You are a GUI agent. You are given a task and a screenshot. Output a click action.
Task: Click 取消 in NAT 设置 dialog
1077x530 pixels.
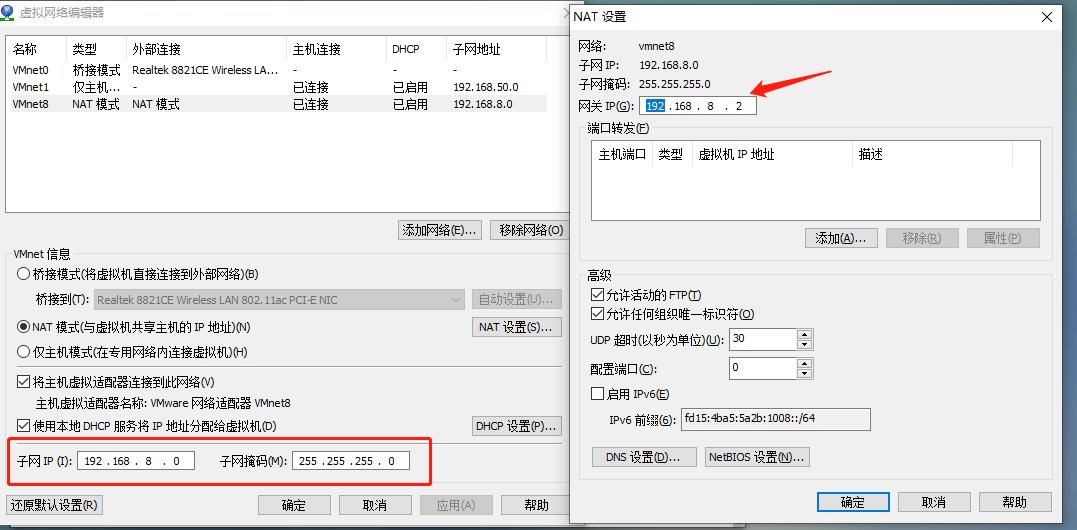[934, 502]
